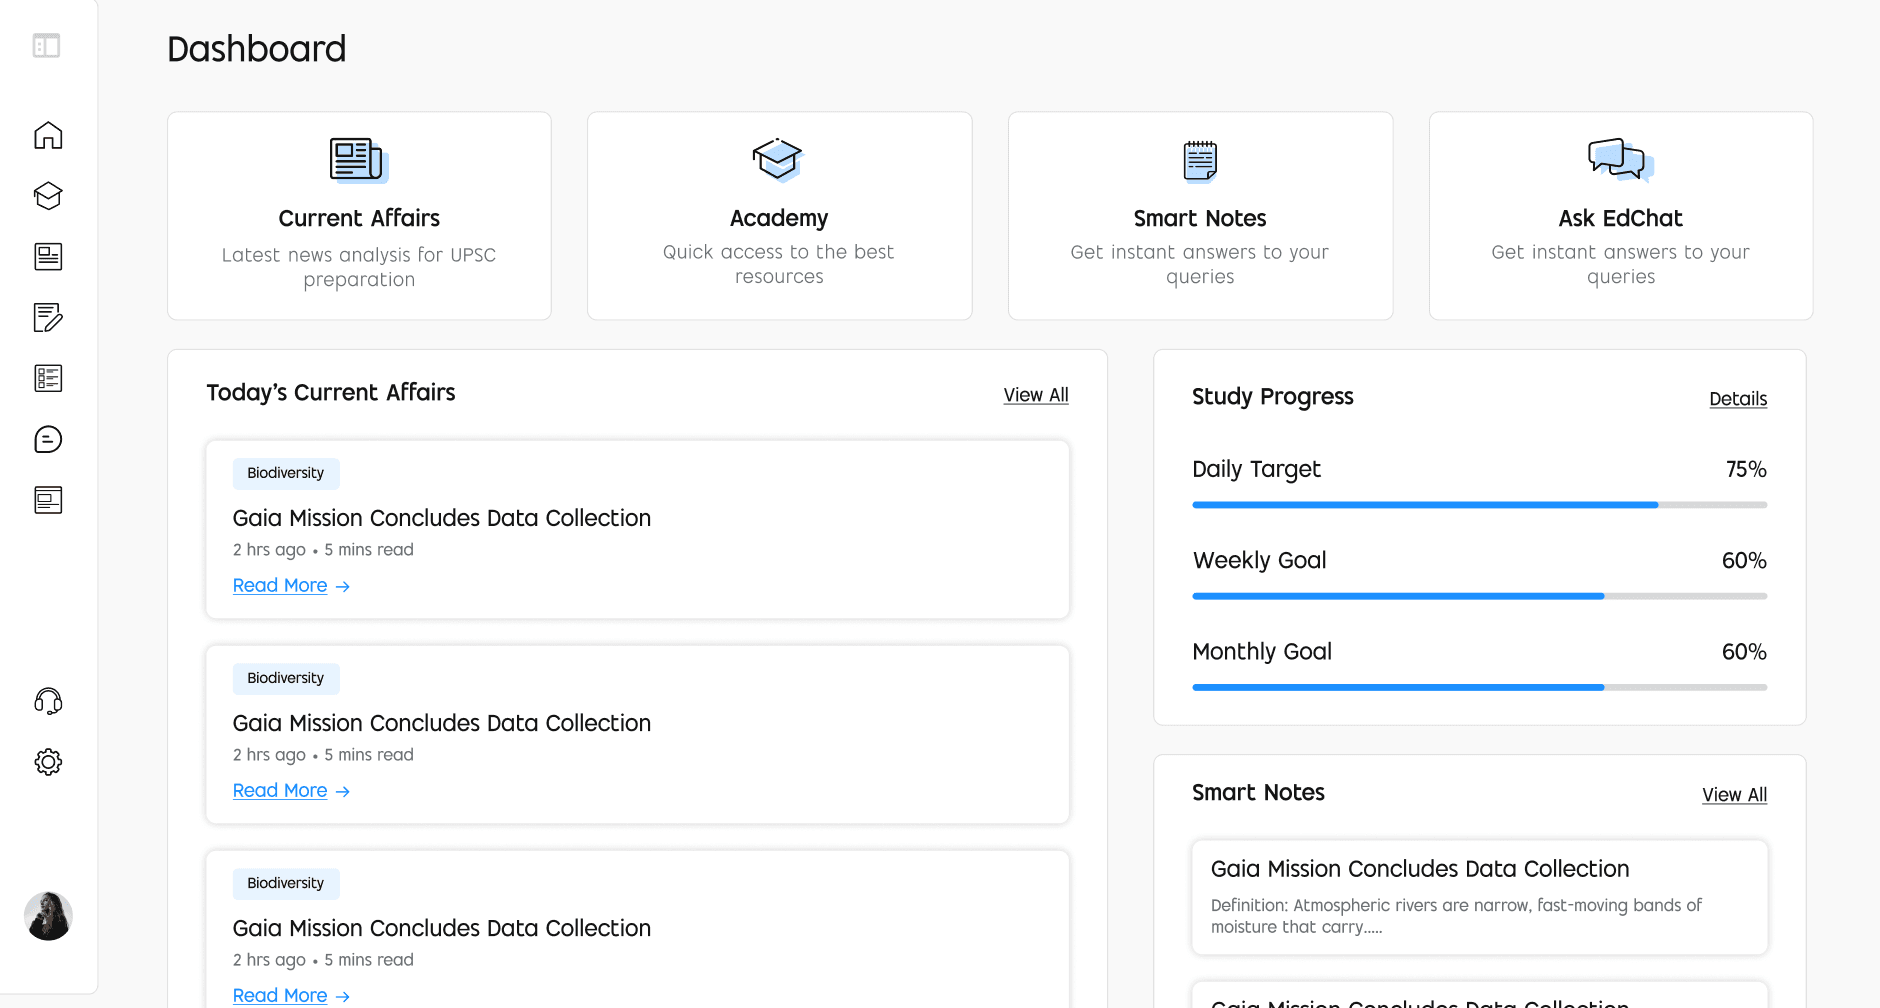Click View All in Smart Notes panel
The image size is (1880, 1008).
[x=1734, y=795]
